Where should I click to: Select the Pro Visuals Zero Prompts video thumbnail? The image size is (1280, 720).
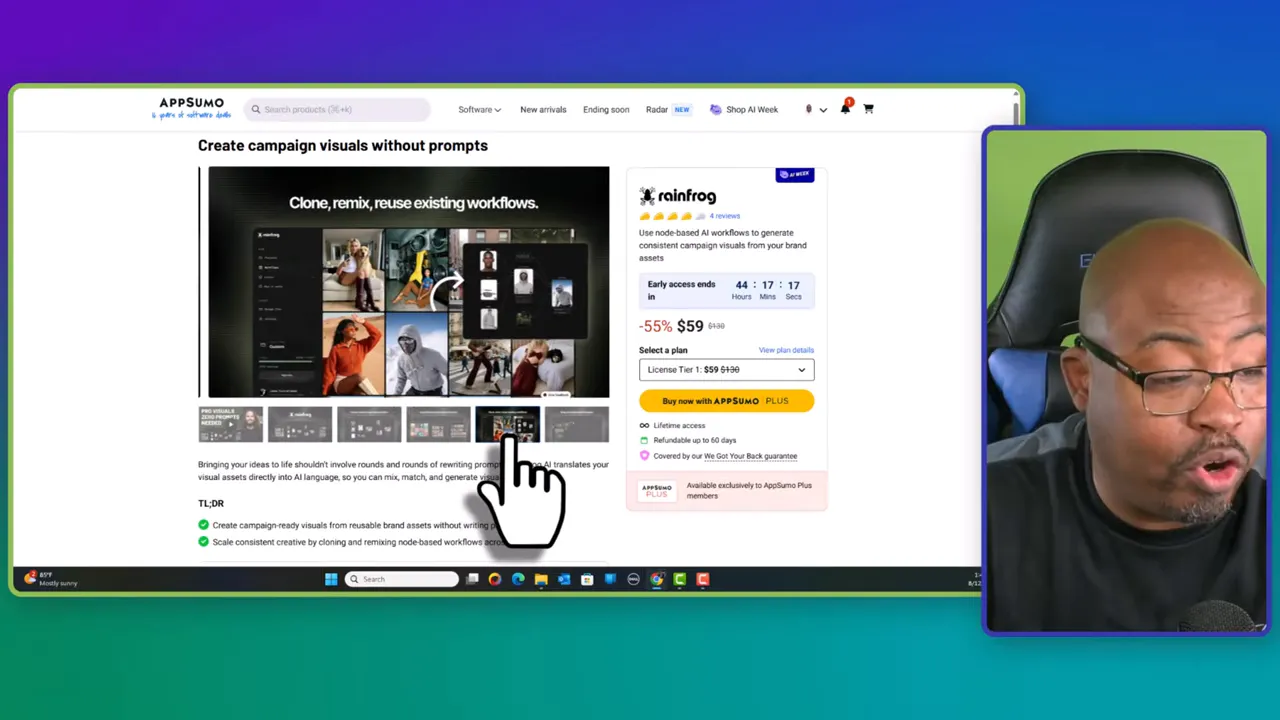[231, 424]
